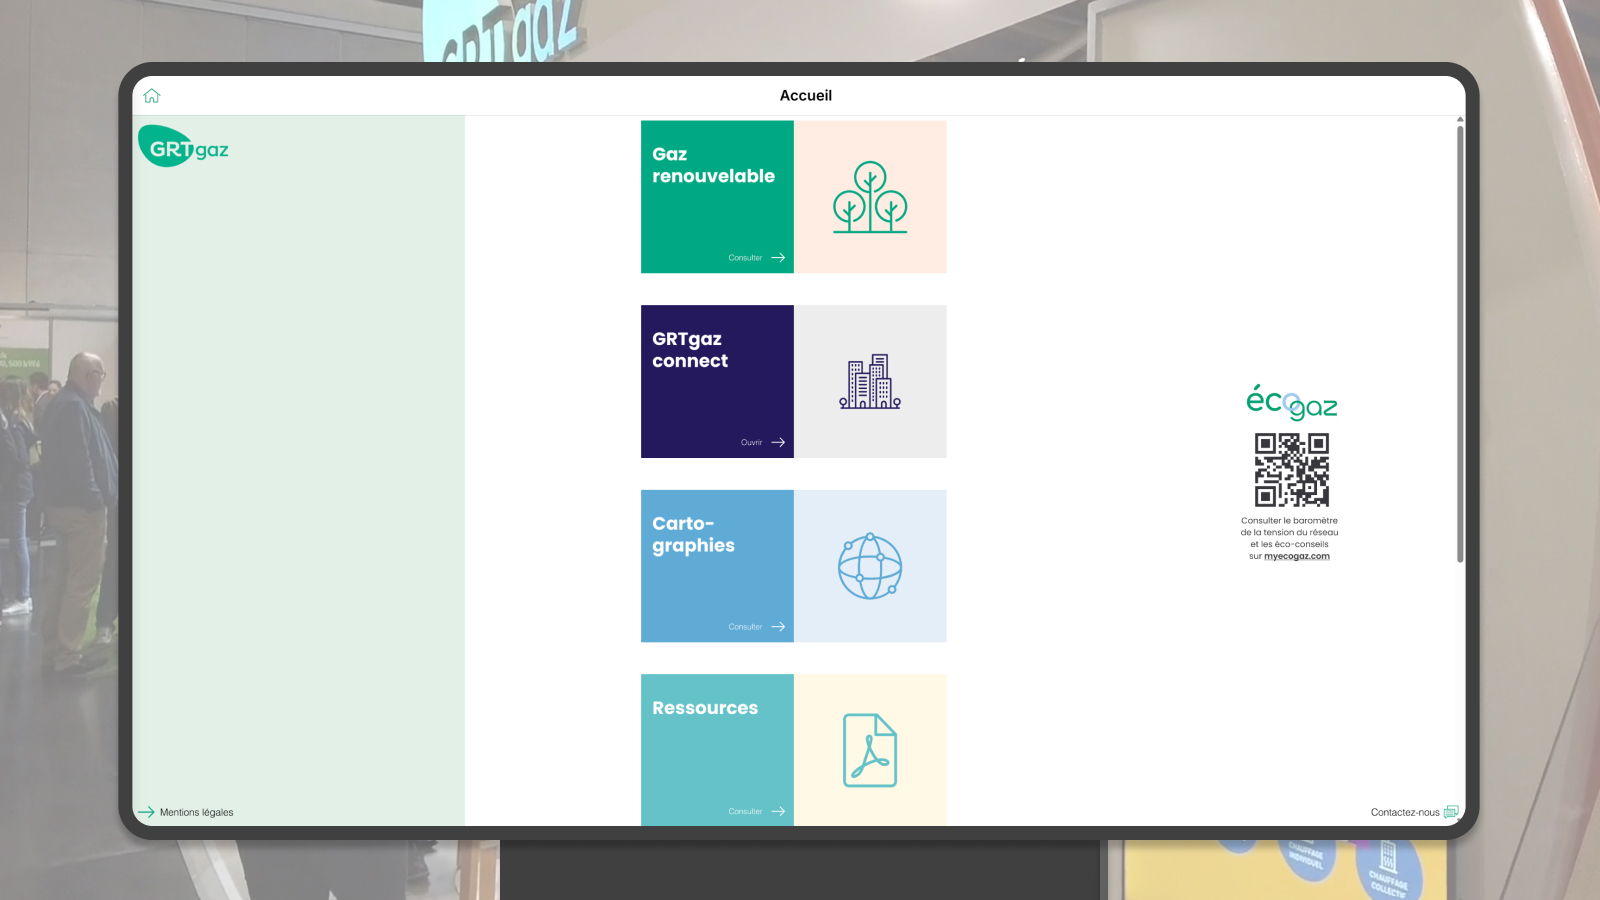Click Consulter arrow on Ressources
Screen dimensions: 1600x900
tap(778, 811)
